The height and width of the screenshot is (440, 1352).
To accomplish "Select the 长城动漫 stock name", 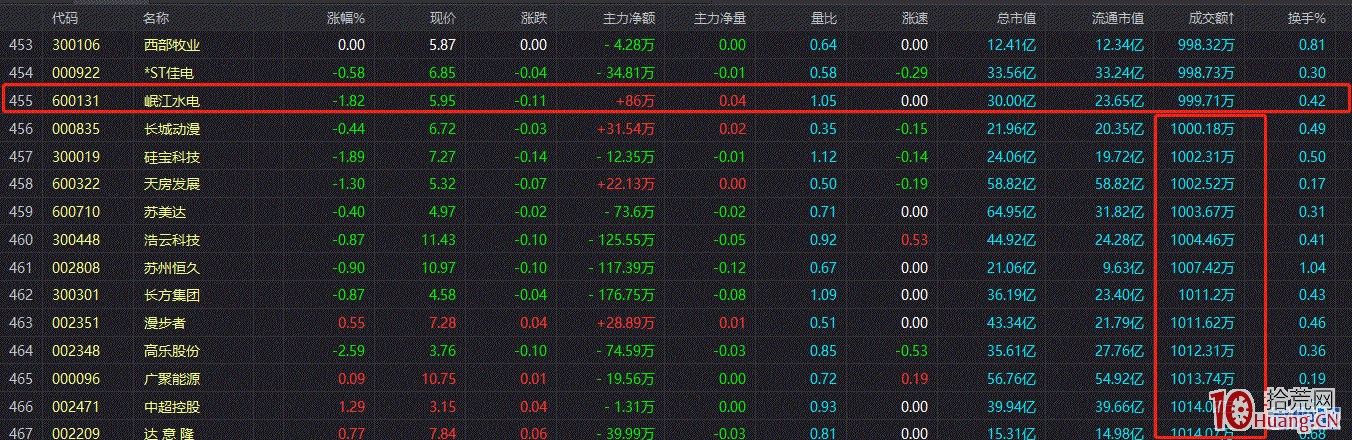I will tap(172, 129).
